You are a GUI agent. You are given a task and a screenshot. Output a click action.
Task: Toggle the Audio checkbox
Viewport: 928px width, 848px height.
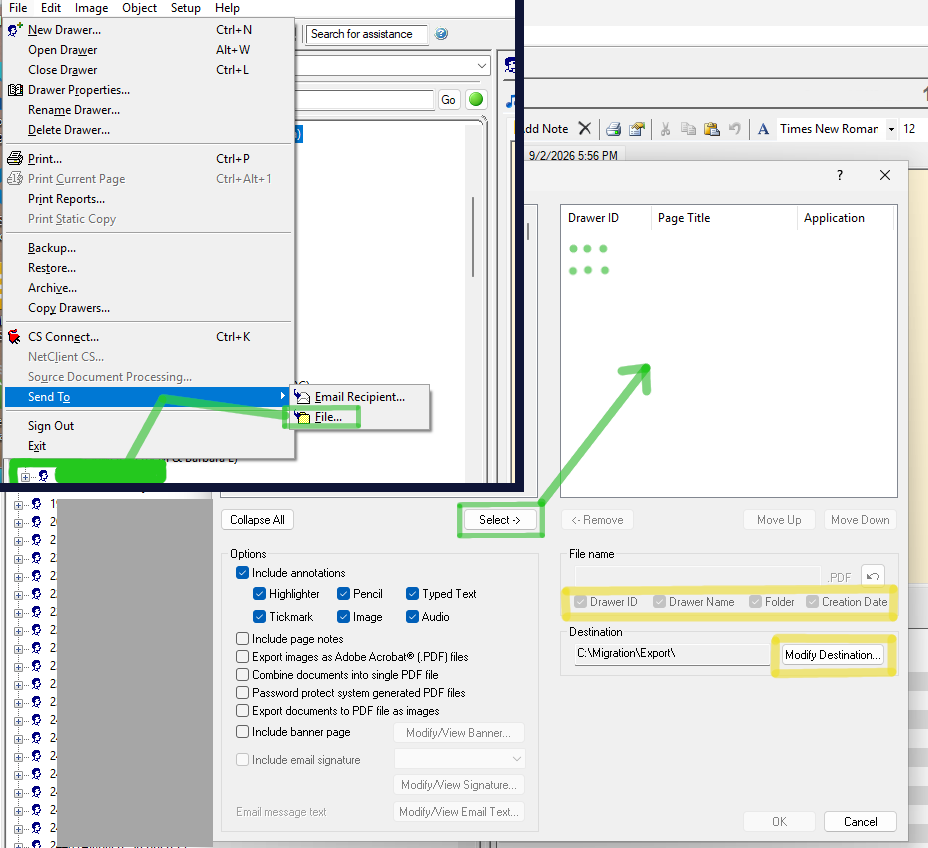click(413, 617)
